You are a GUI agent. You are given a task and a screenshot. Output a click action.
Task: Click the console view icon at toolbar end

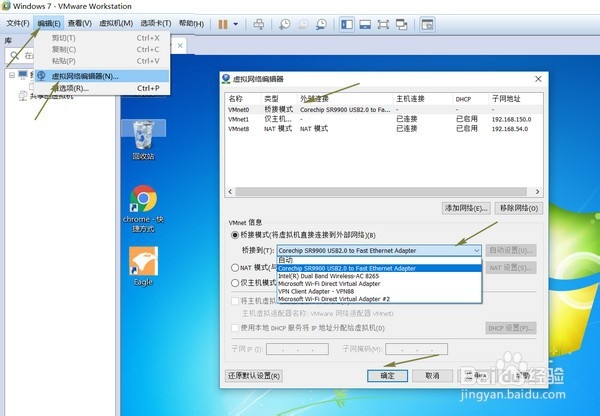[427, 24]
